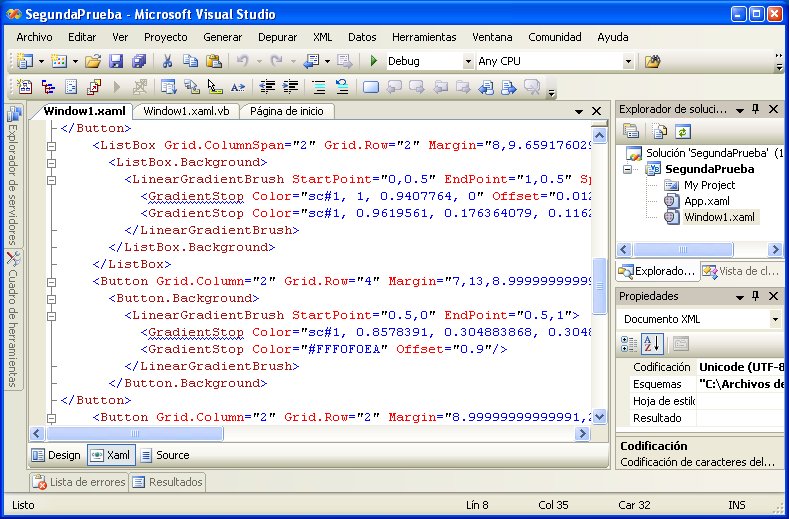The height and width of the screenshot is (519, 789).
Task: Start debugging with green play arrow
Action: 373,61
